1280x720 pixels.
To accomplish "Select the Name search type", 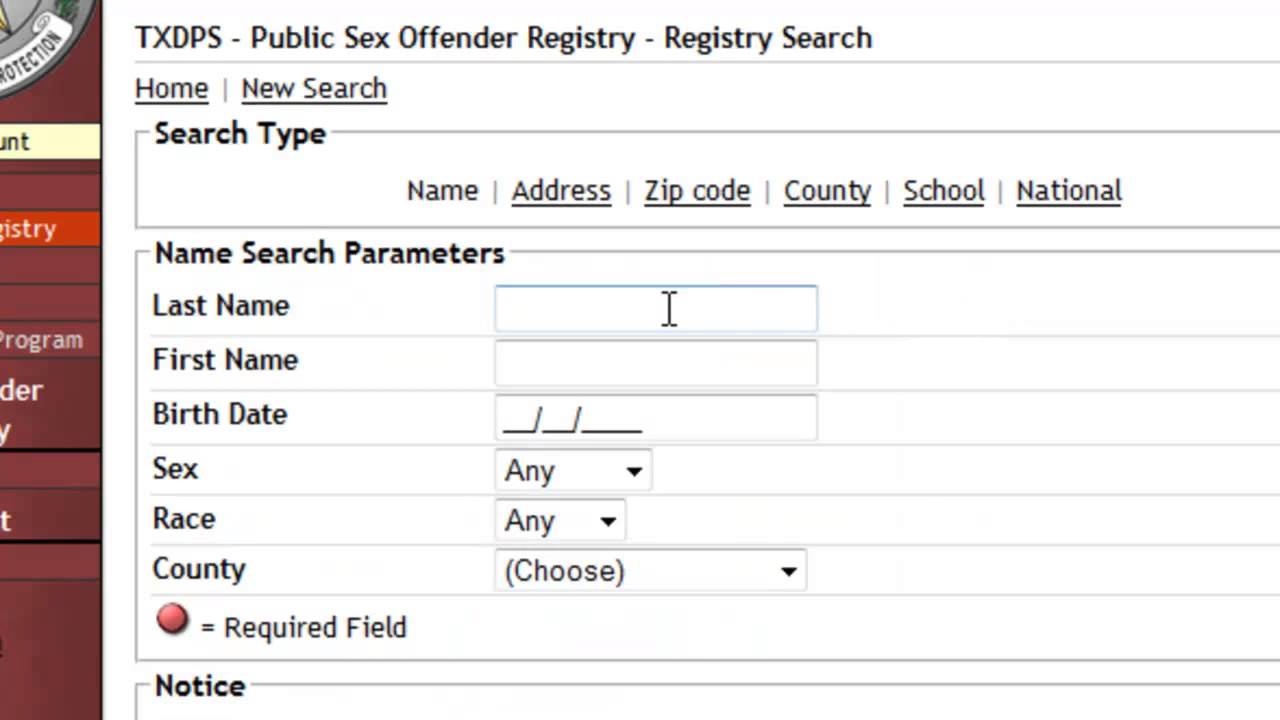I will point(442,191).
